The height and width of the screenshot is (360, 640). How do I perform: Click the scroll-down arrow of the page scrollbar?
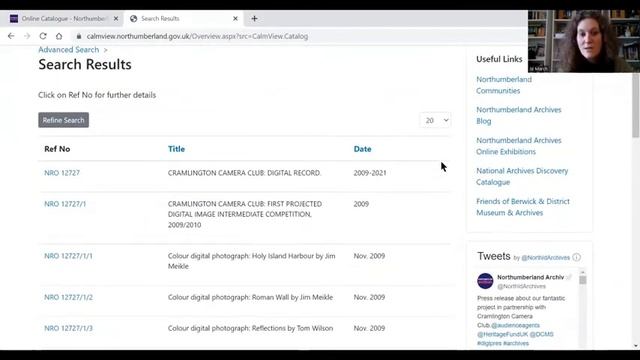click(636, 346)
